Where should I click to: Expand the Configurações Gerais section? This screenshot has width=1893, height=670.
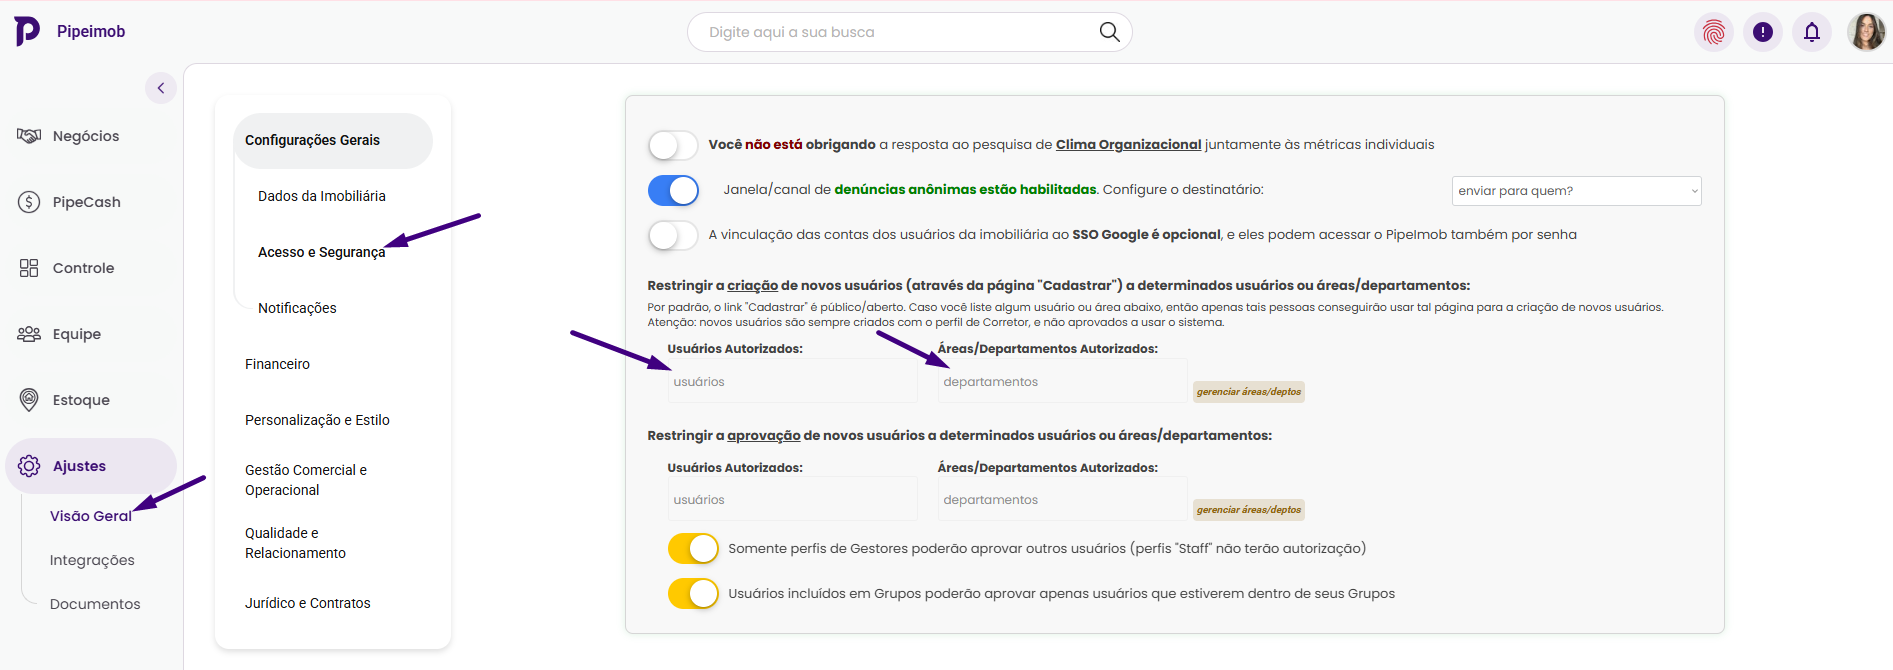pyautogui.click(x=312, y=140)
